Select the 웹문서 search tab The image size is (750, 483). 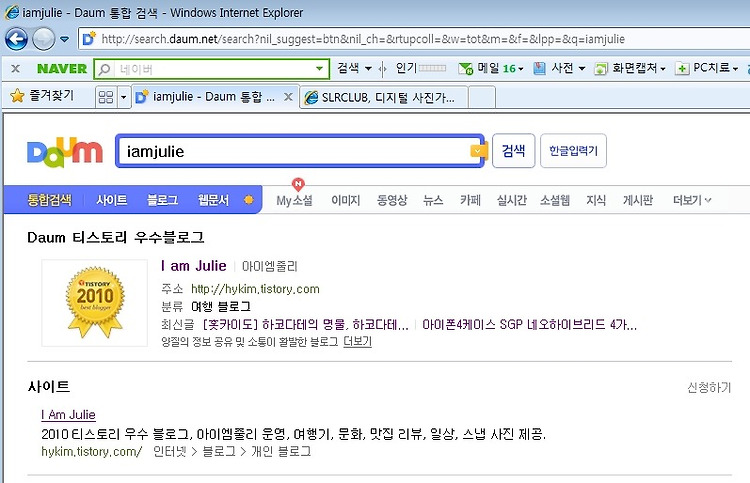pos(213,200)
